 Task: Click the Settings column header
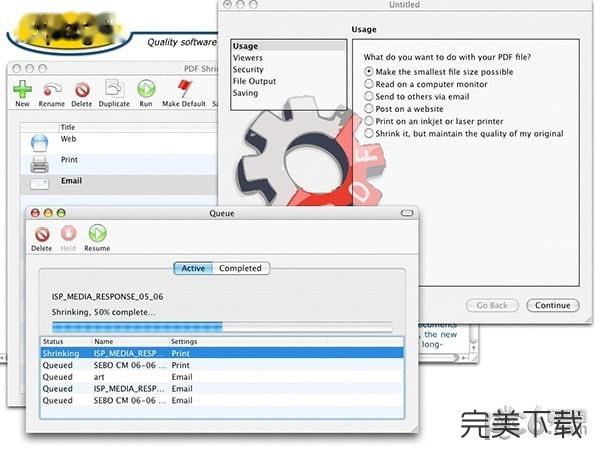pyautogui.click(x=247, y=341)
